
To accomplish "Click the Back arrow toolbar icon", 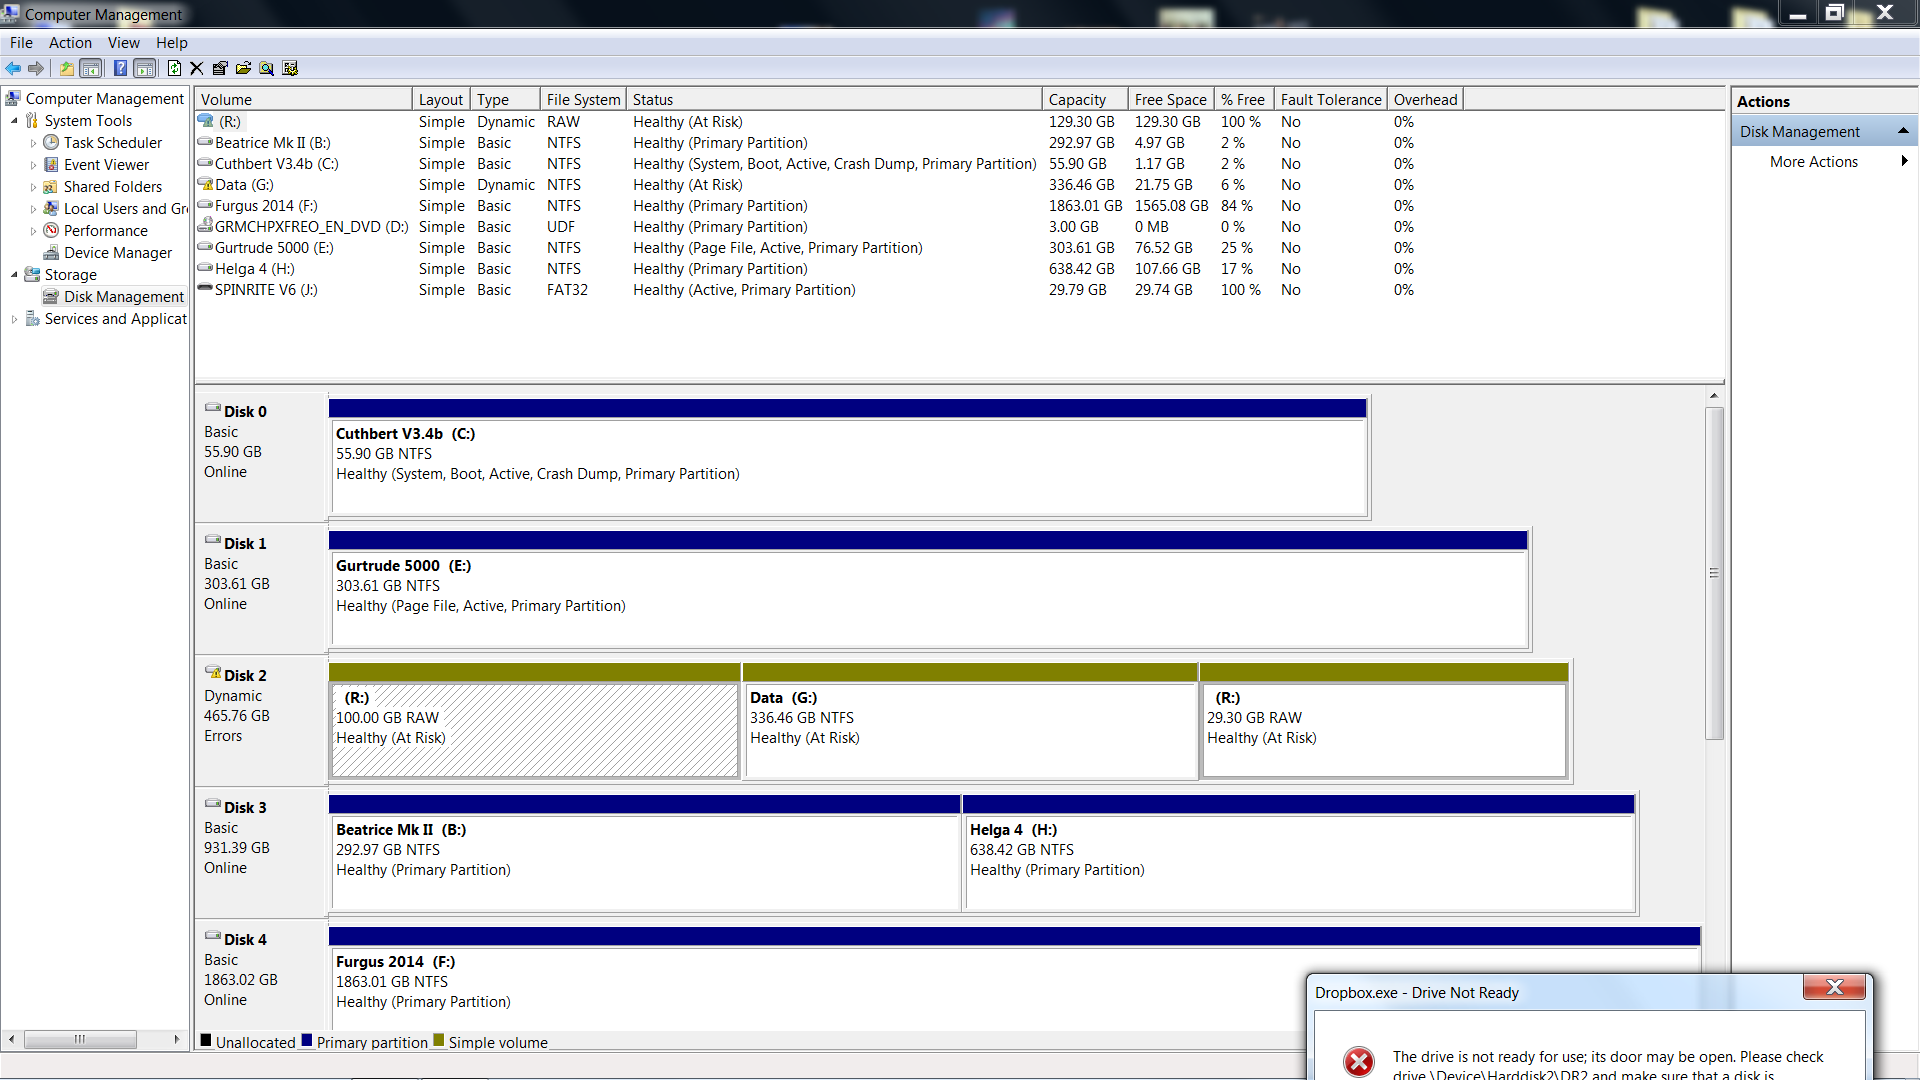I will click(13, 68).
